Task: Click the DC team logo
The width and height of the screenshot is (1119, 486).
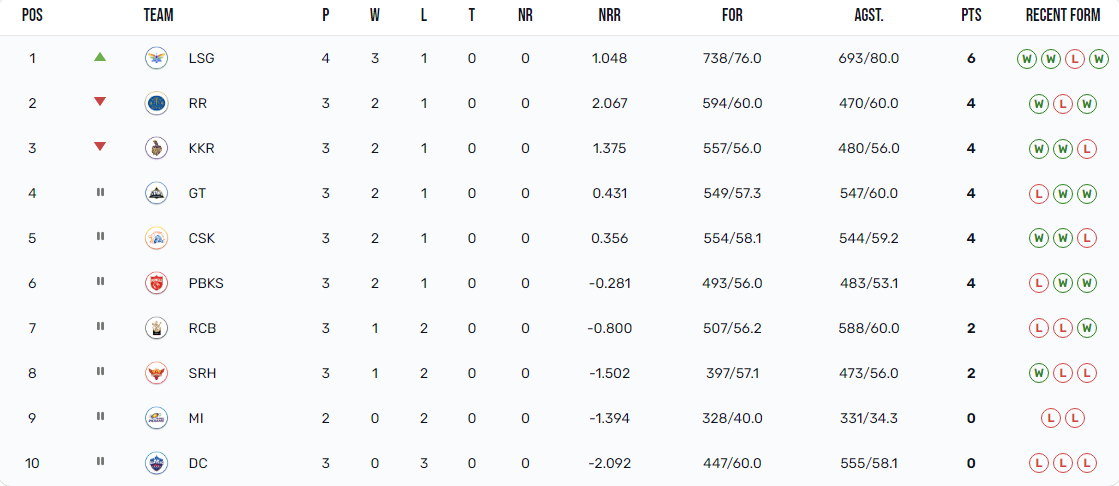Action: 156,463
